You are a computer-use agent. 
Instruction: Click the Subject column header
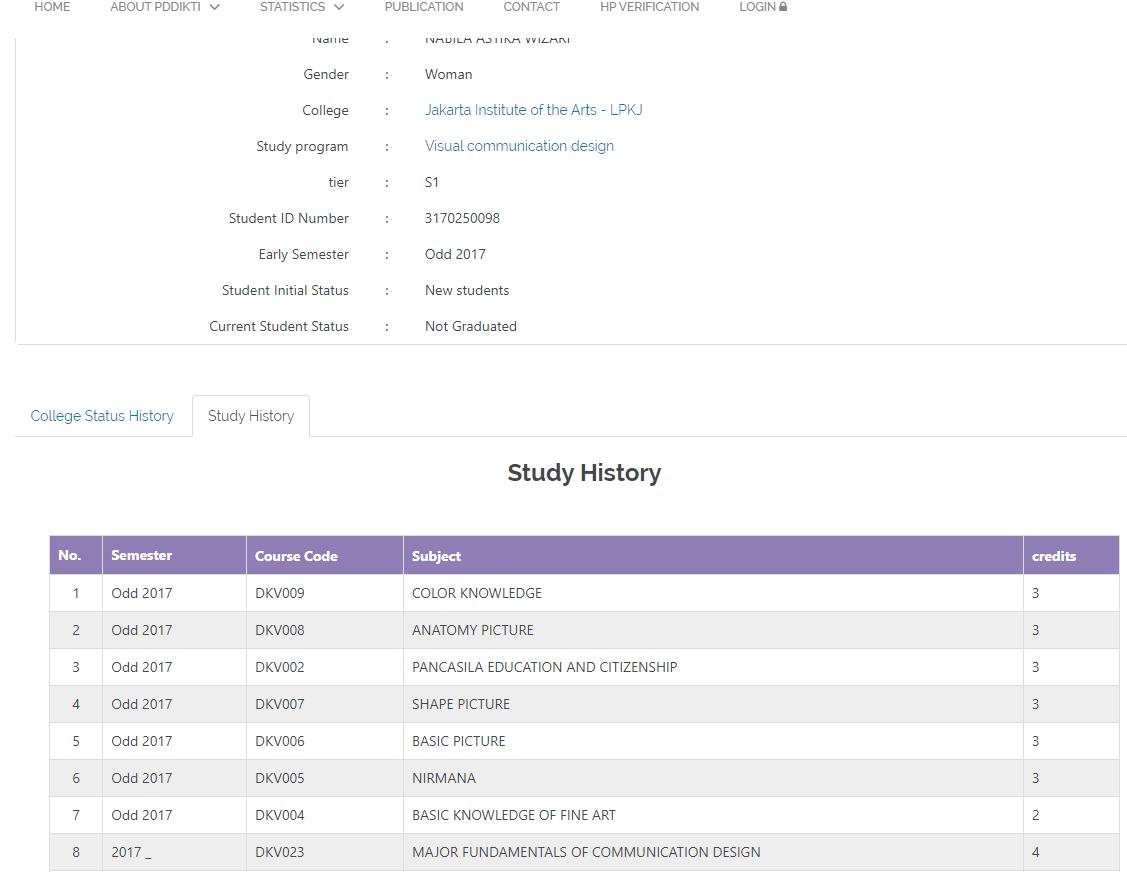713,555
